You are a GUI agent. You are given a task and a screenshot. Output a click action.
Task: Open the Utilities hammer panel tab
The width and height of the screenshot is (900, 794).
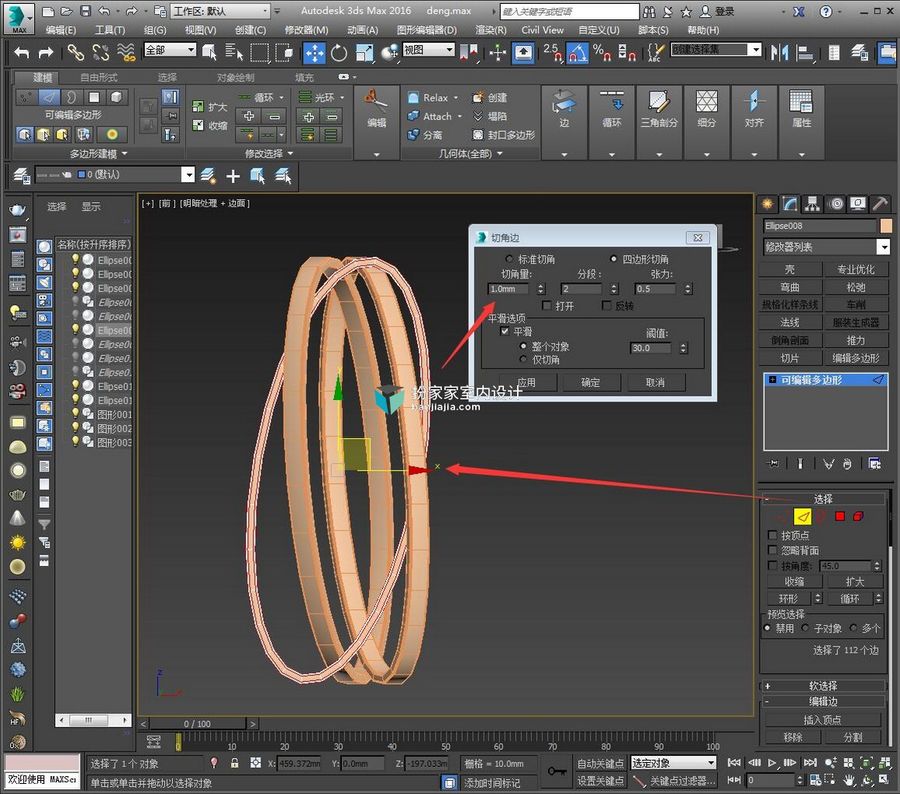pyautogui.click(x=880, y=204)
